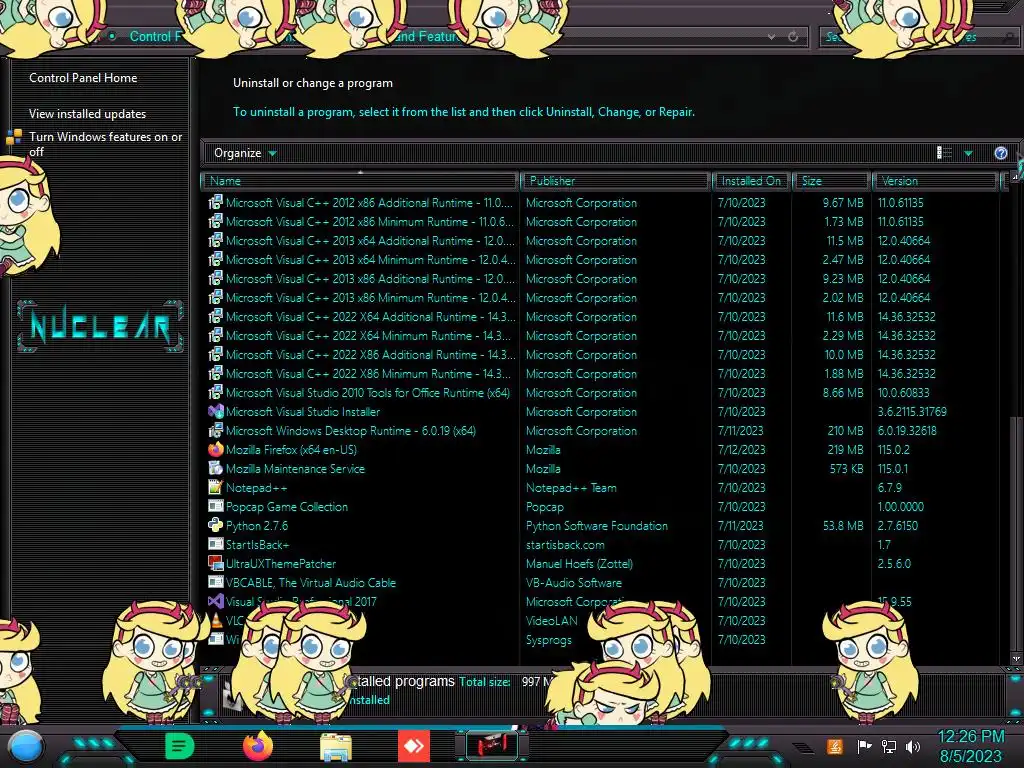Viewport: 1024px width, 768px height.
Task: Click the volume speaker tray icon
Action: click(x=913, y=746)
